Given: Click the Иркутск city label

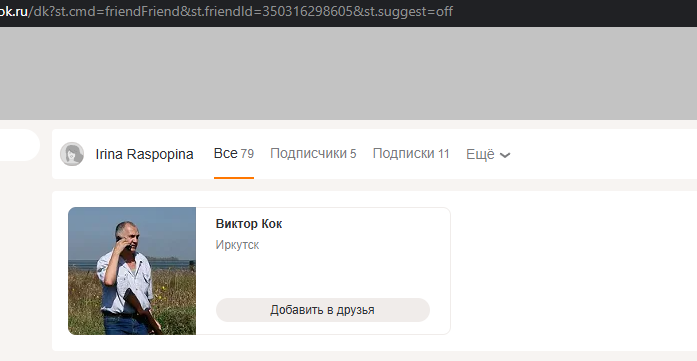Looking at the screenshot, I should 237,245.
